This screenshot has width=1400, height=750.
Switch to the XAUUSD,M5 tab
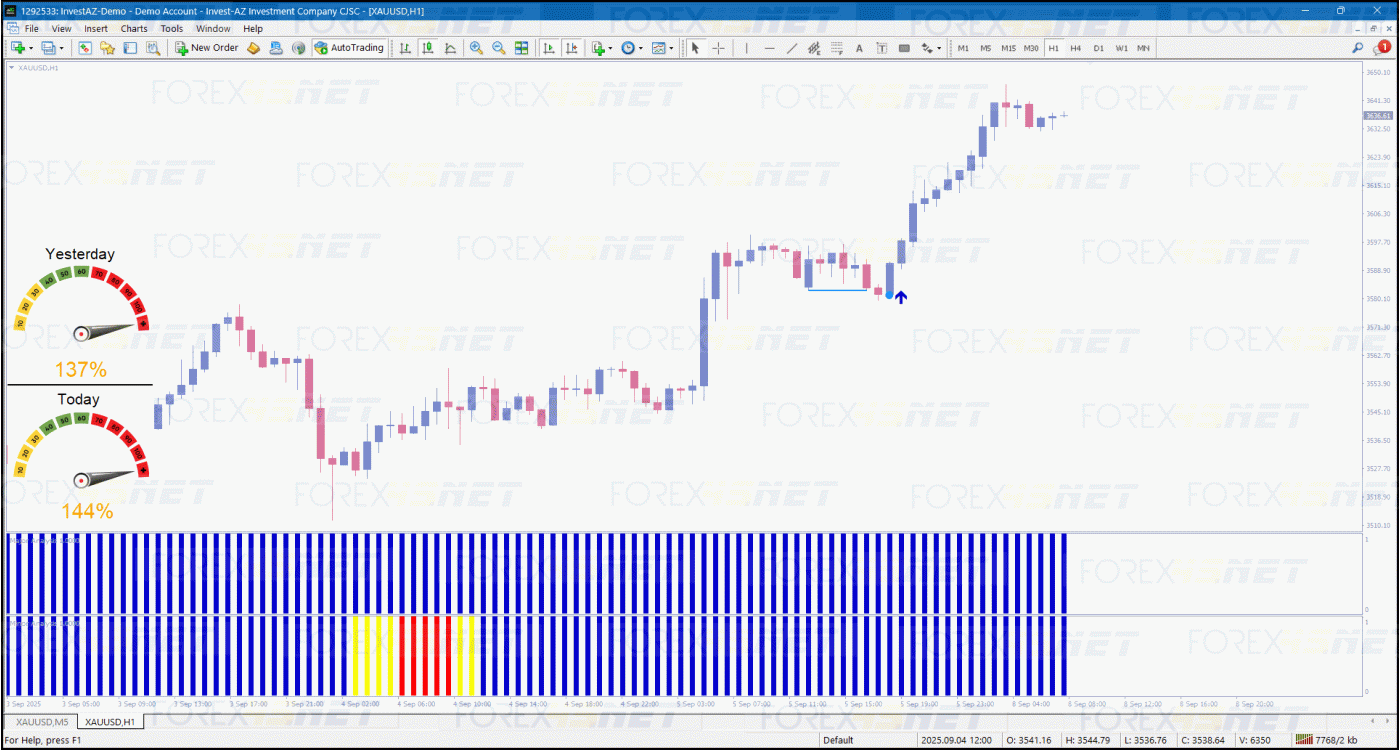42,721
